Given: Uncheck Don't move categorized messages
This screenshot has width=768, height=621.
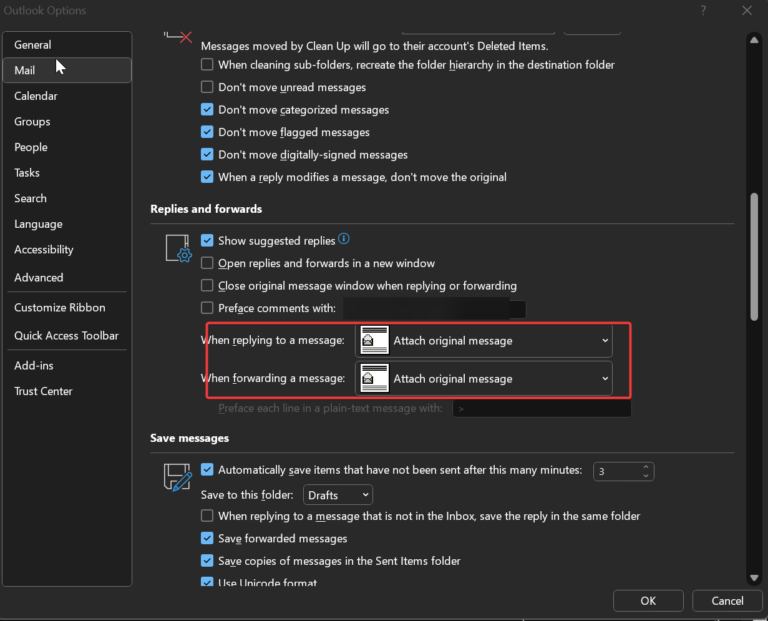Looking at the screenshot, I should 207,109.
